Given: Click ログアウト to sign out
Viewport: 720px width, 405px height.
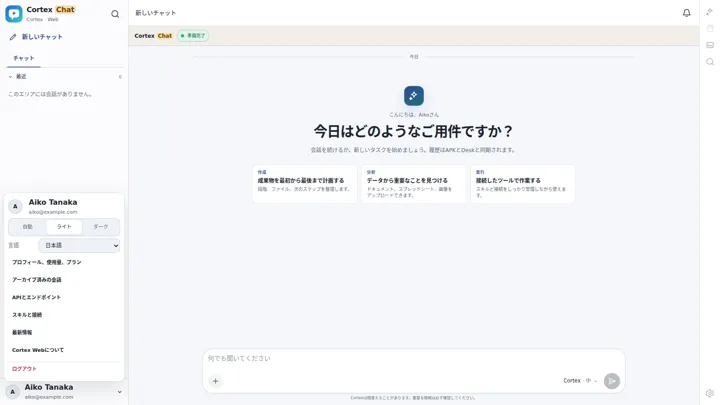Looking at the screenshot, I should 64,369.
